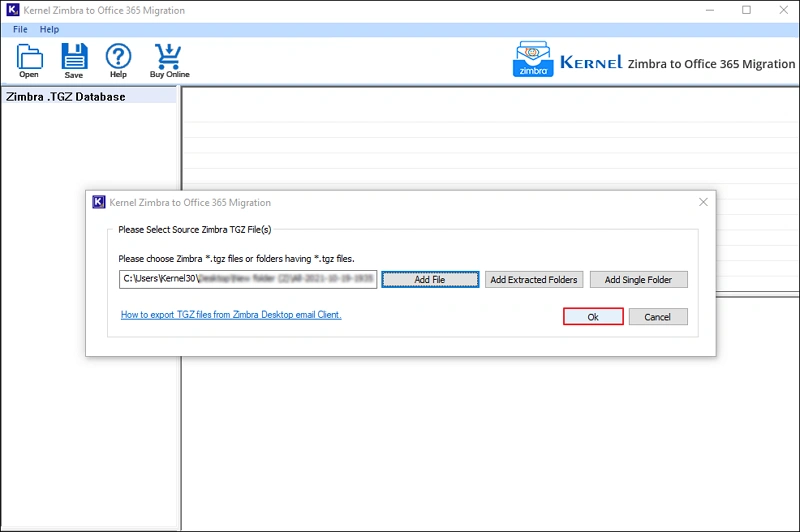This screenshot has width=800, height=532.
Task: Click the Add Extracted Folders button
Action: click(x=534, y=280)
